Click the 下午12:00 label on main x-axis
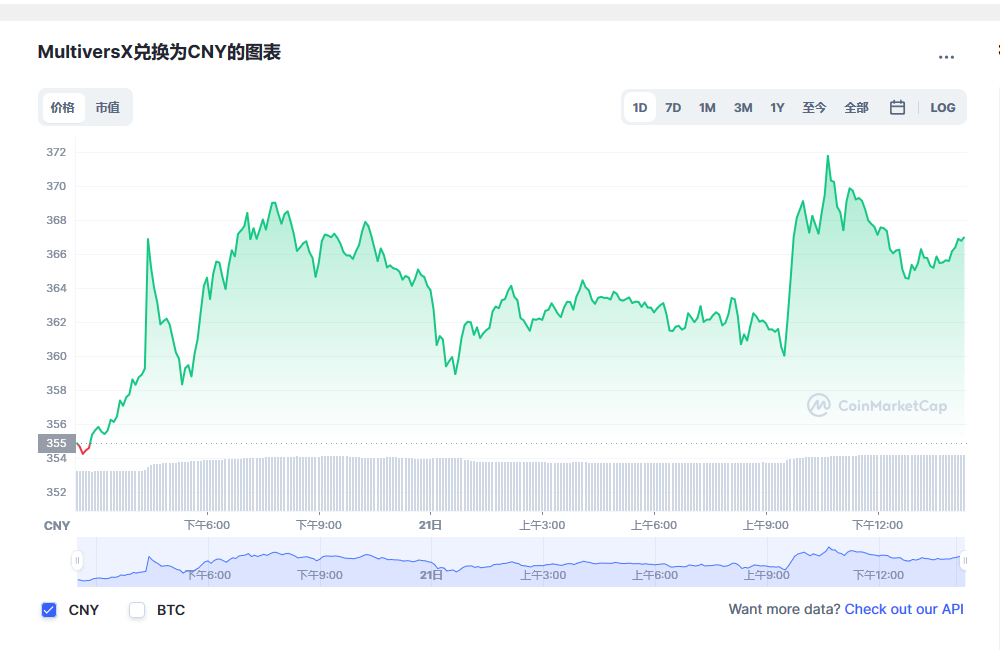Viewport: 1000px width, 650px height. point(878,525)
